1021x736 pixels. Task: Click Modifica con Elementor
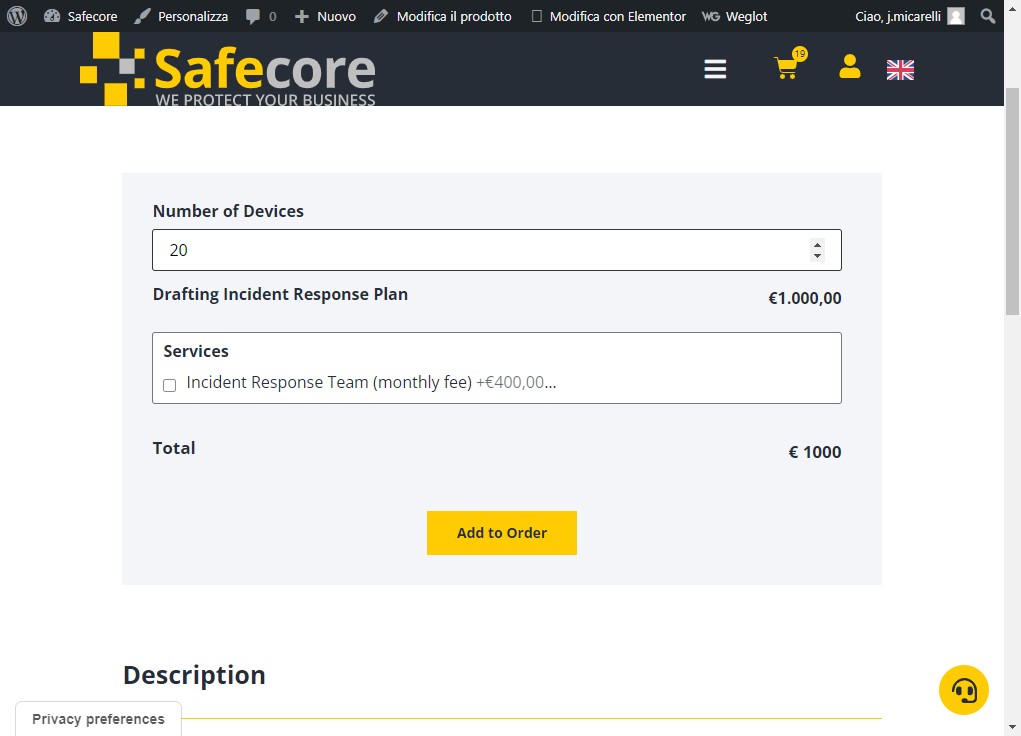coord(608,16)
